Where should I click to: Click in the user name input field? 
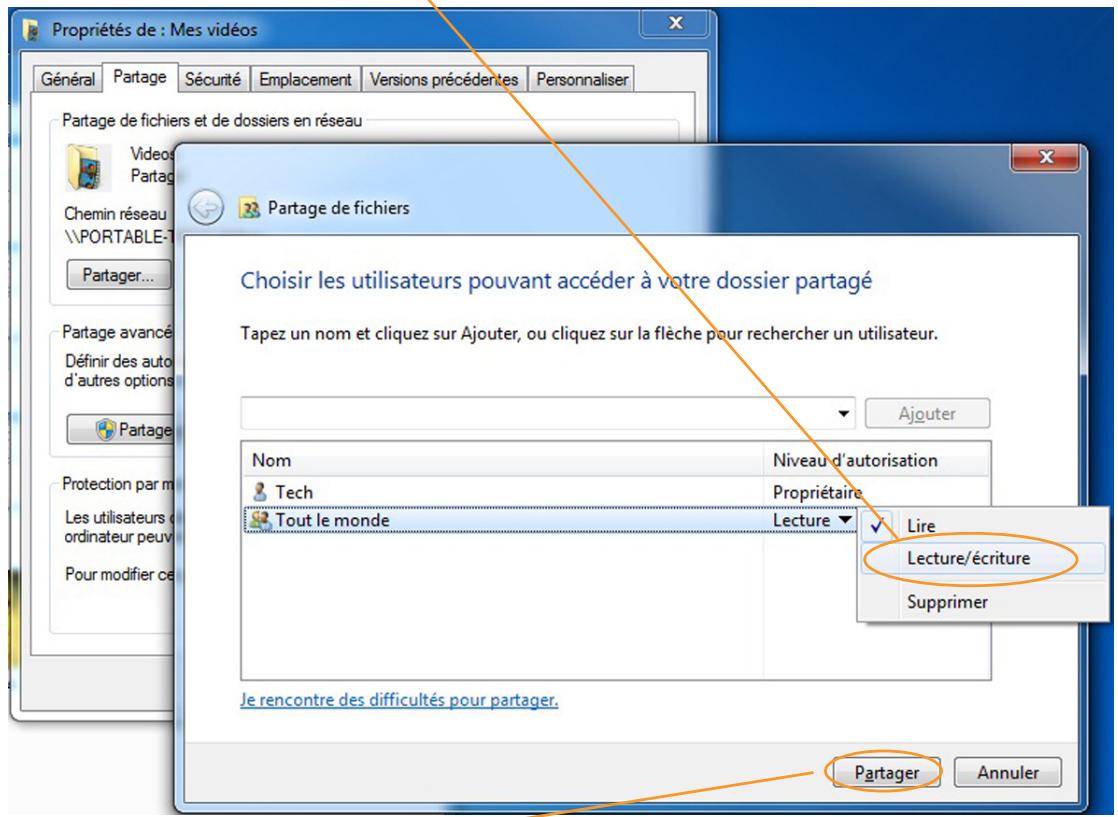click(538, 413)
